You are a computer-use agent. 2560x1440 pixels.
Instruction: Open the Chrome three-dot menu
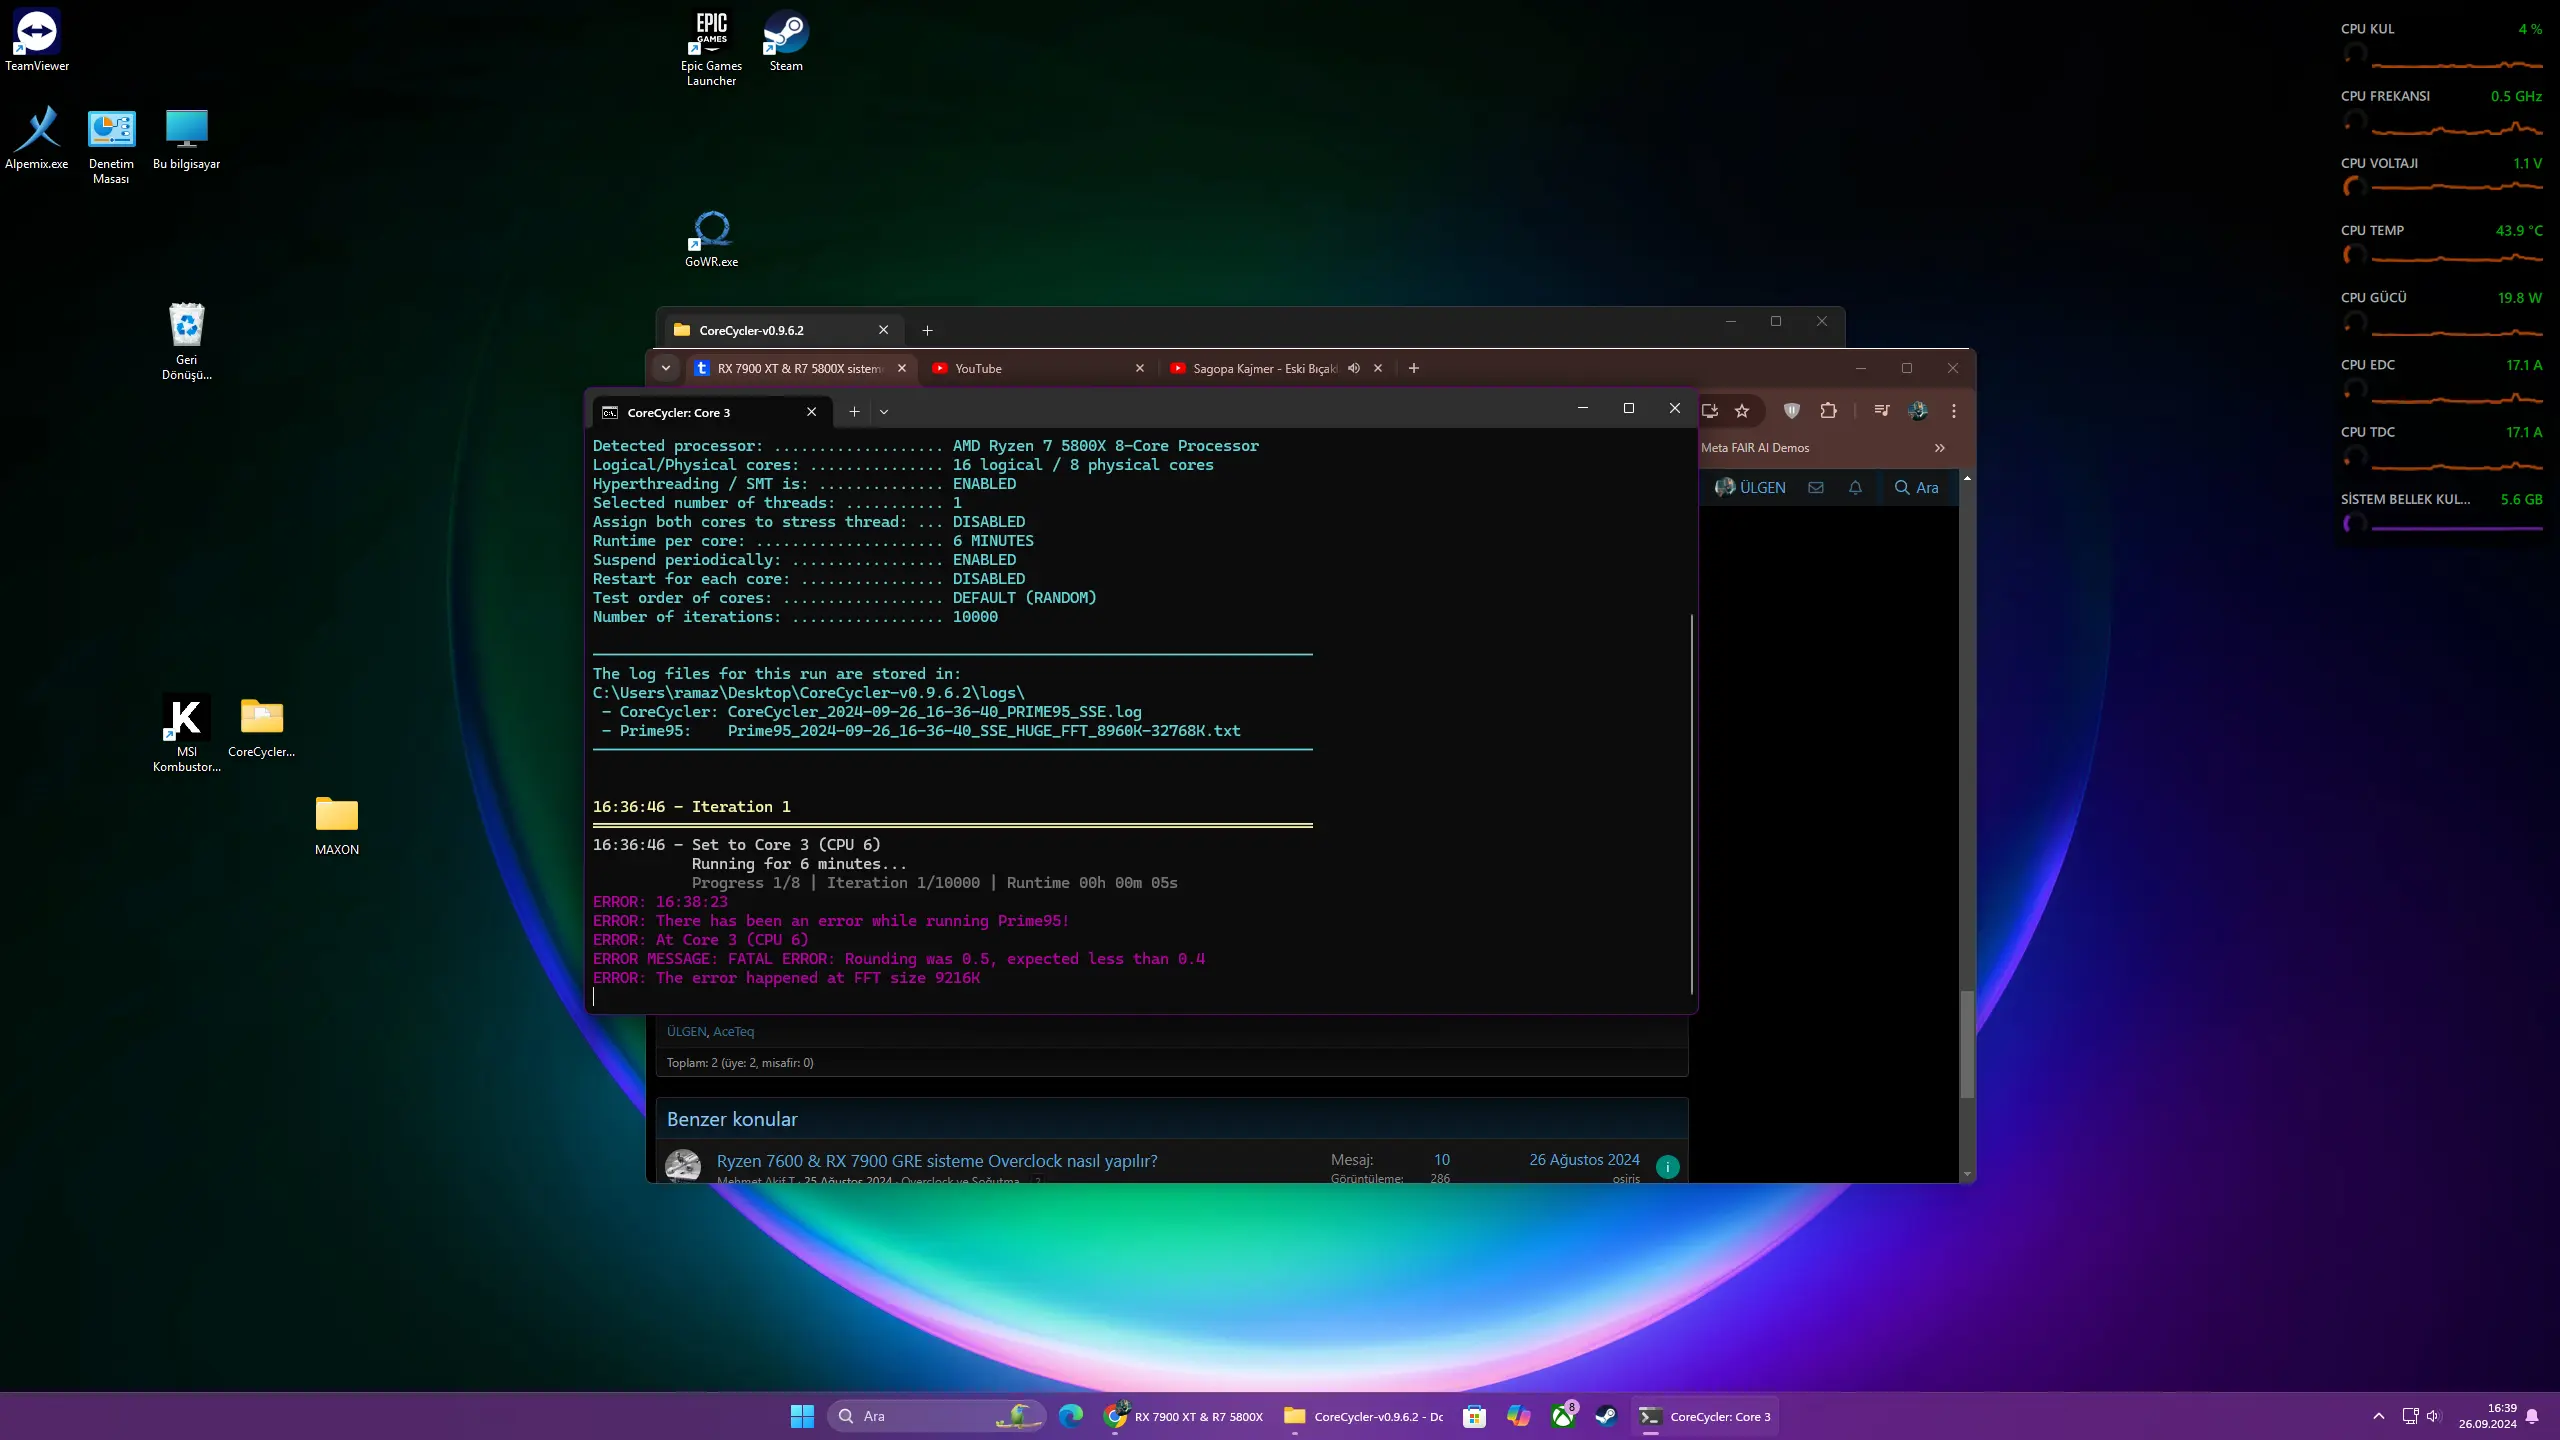(x=1953, y=411)
